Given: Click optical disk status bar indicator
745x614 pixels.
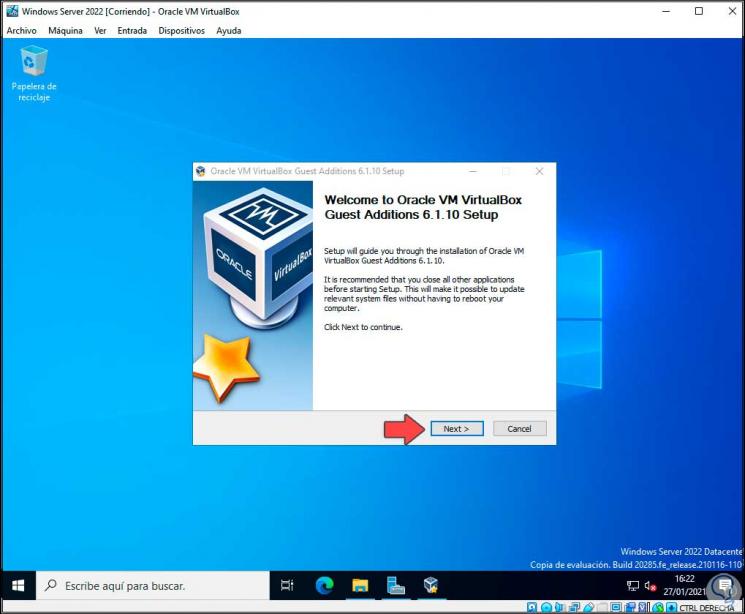Looking at the screenshot, I should point(546,607).
